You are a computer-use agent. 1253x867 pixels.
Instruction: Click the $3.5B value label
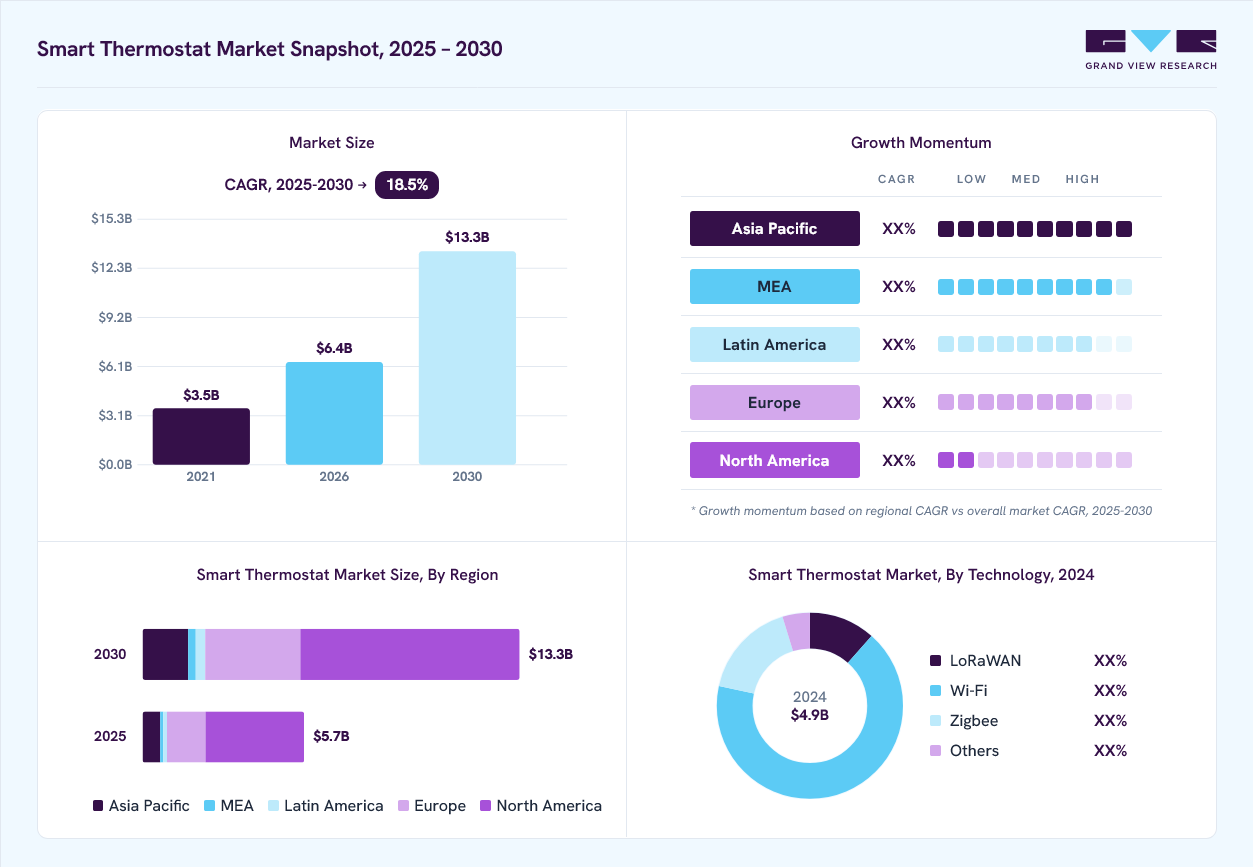201,395
